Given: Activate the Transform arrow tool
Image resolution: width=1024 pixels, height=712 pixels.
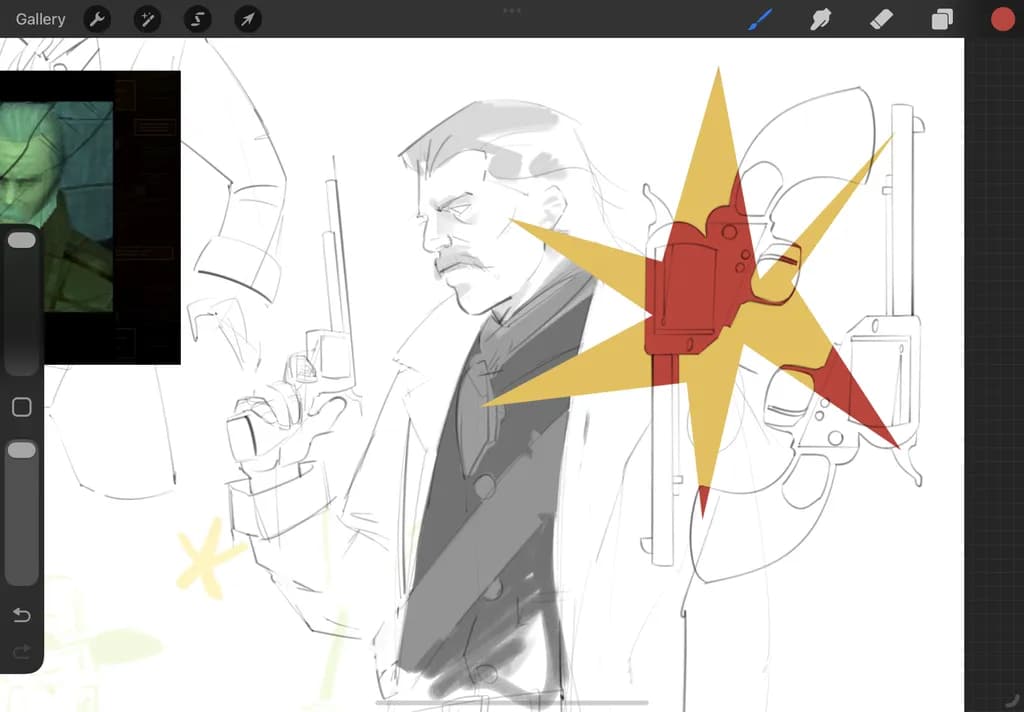Looking at the screenshot, I should (248, 20).
